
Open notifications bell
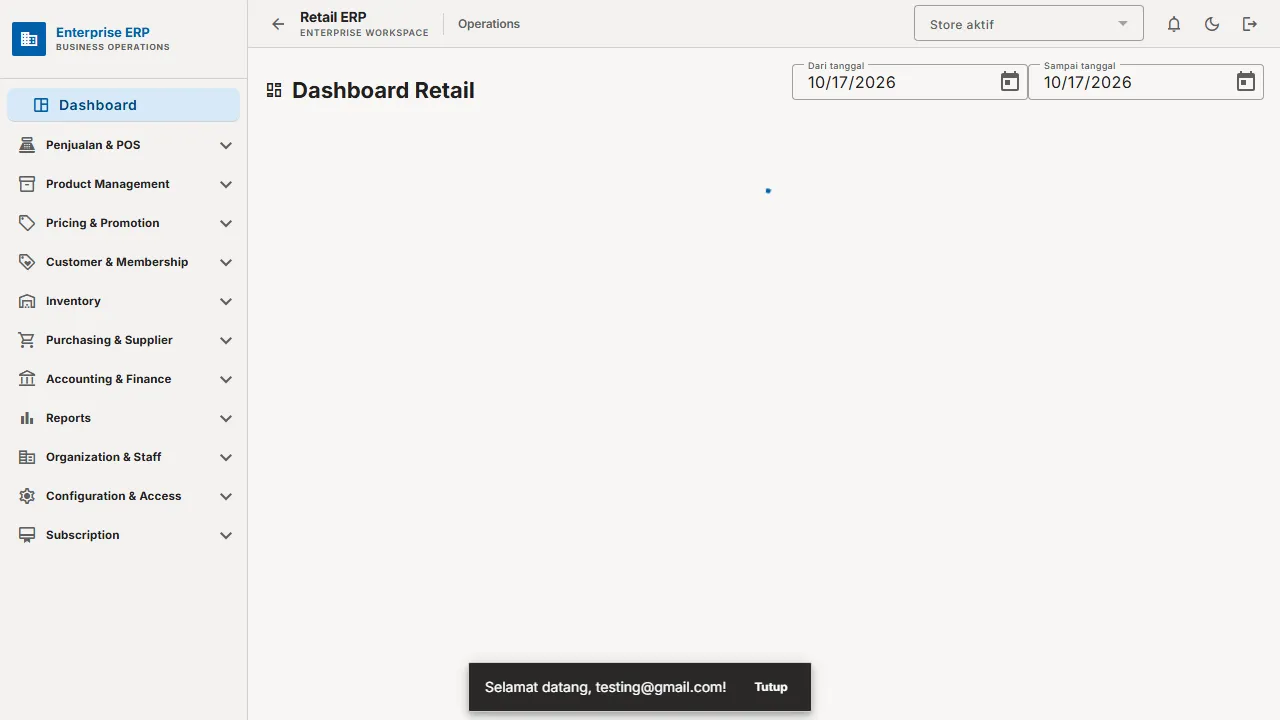pyautogui.click(x=1174, y=24)
